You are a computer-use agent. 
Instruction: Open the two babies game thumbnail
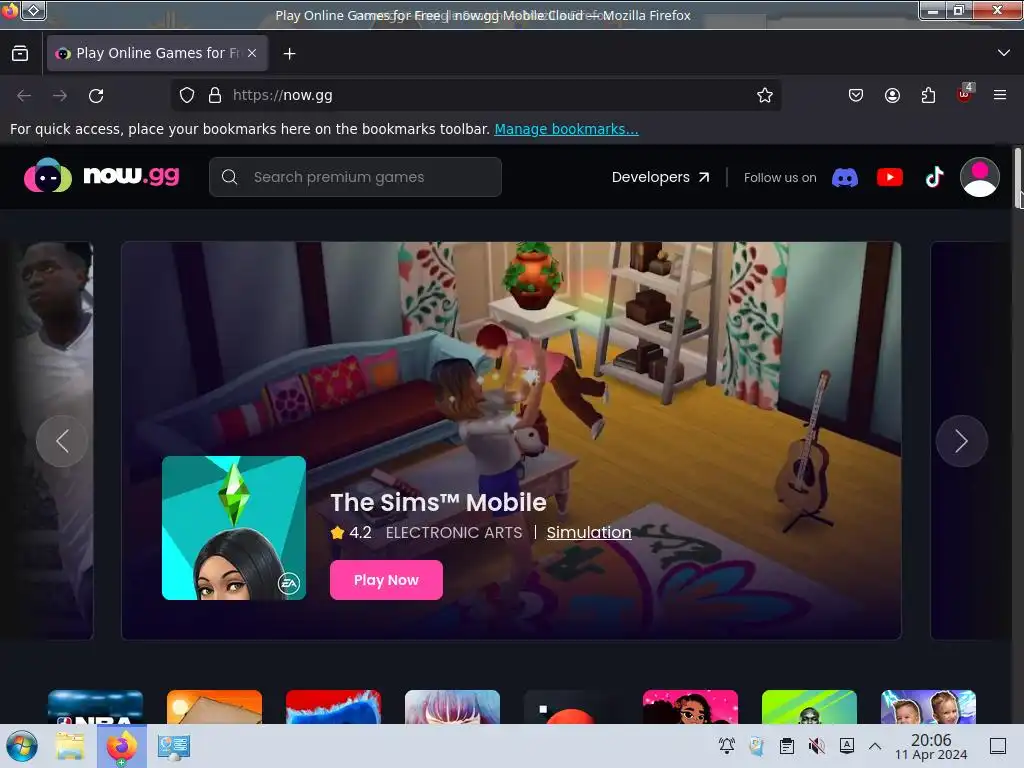tap(928, 707)
